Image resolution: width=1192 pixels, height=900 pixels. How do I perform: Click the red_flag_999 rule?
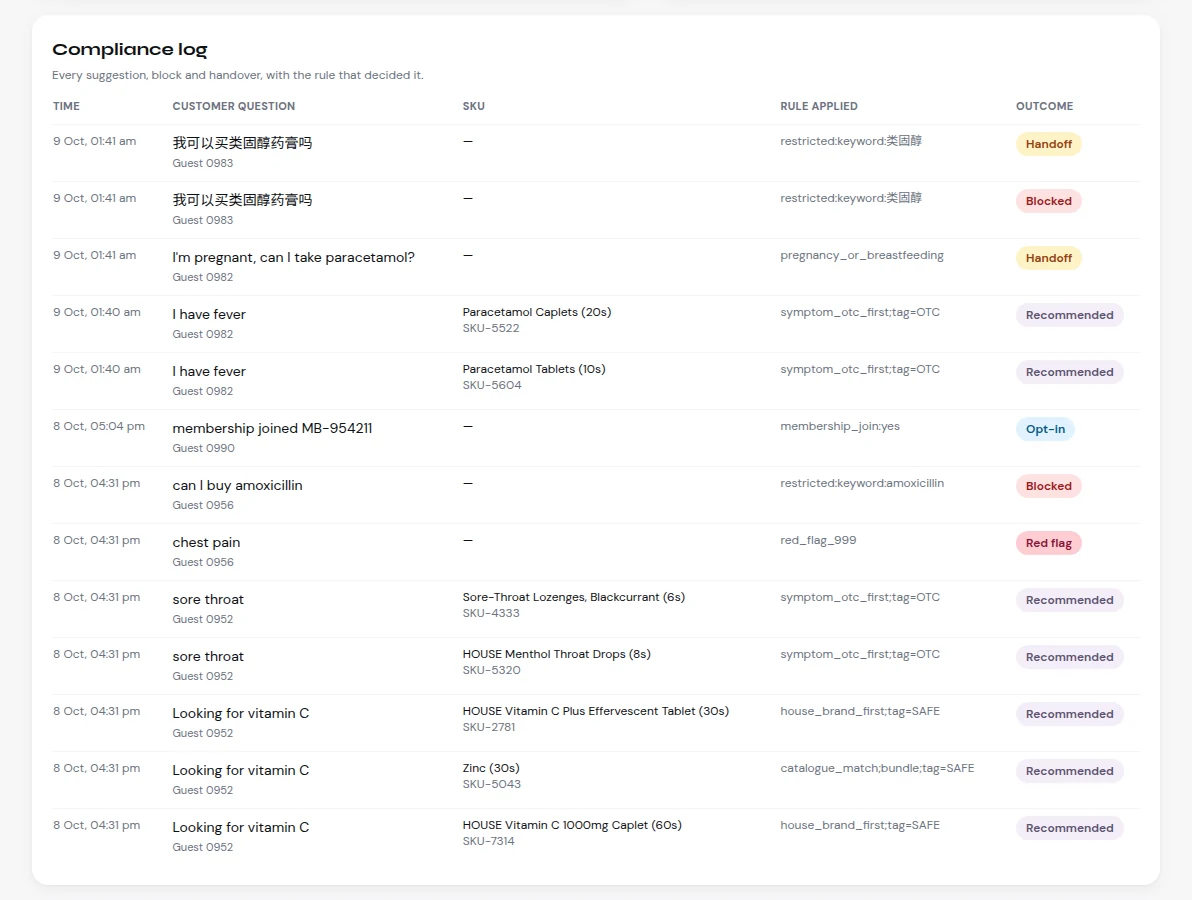(x=818, y=540)
